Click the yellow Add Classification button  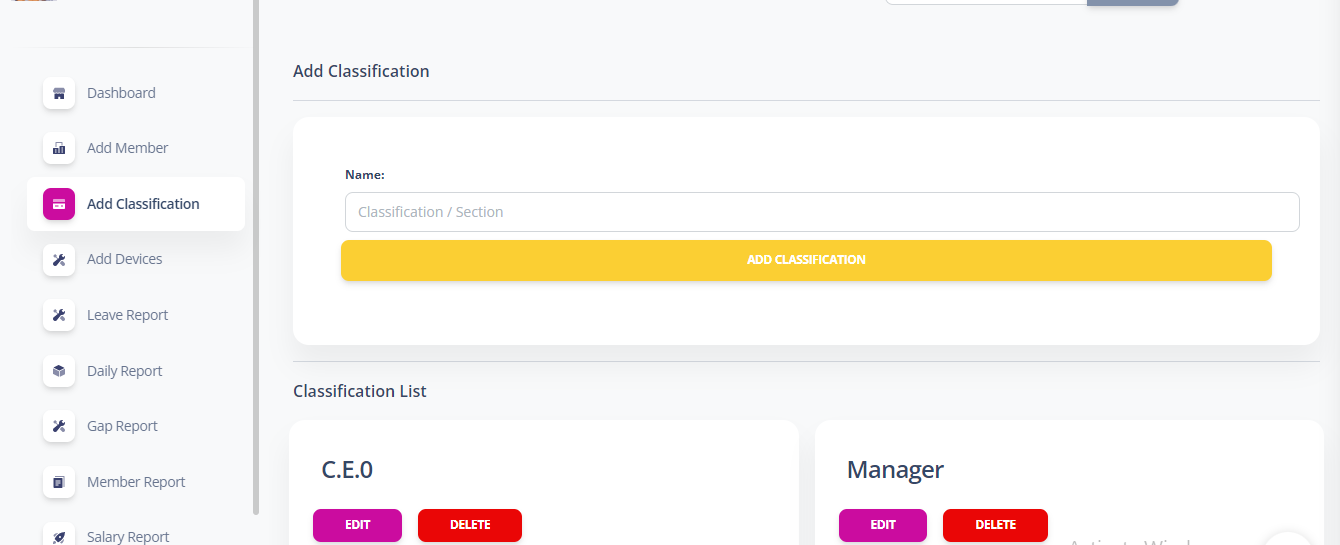[x=806, y=260]
